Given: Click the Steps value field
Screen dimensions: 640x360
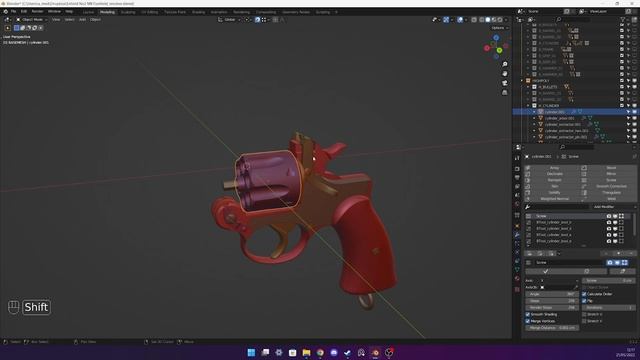Looking at the screenshot, I should [x=552, y=301].
